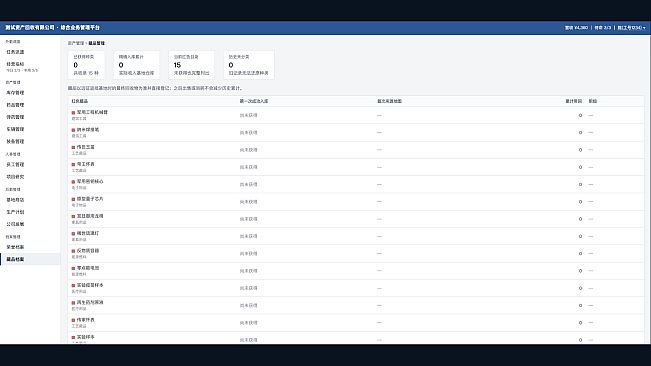Click the red marker icon beside 军用工程机械臂
This screenshot has height=366, width=651.
[73, 112]
